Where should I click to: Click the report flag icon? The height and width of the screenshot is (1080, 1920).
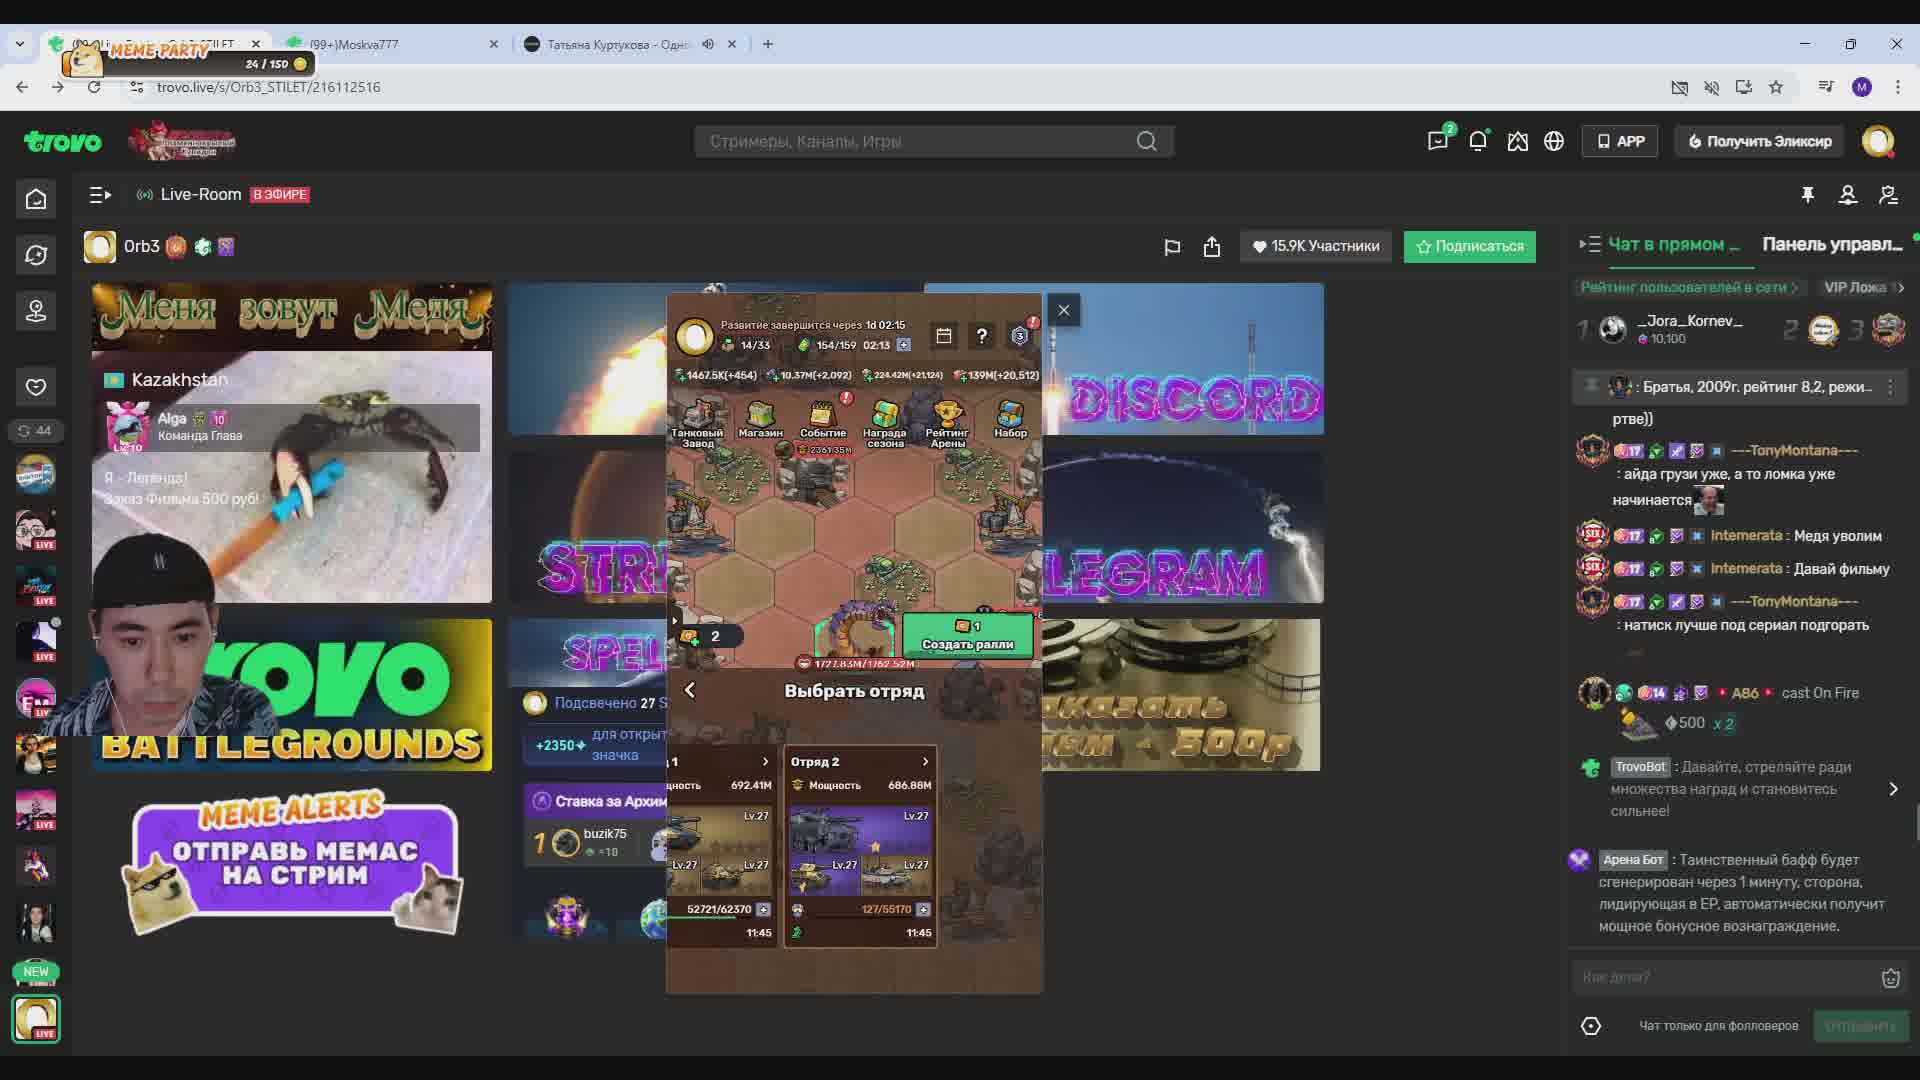1172,247
